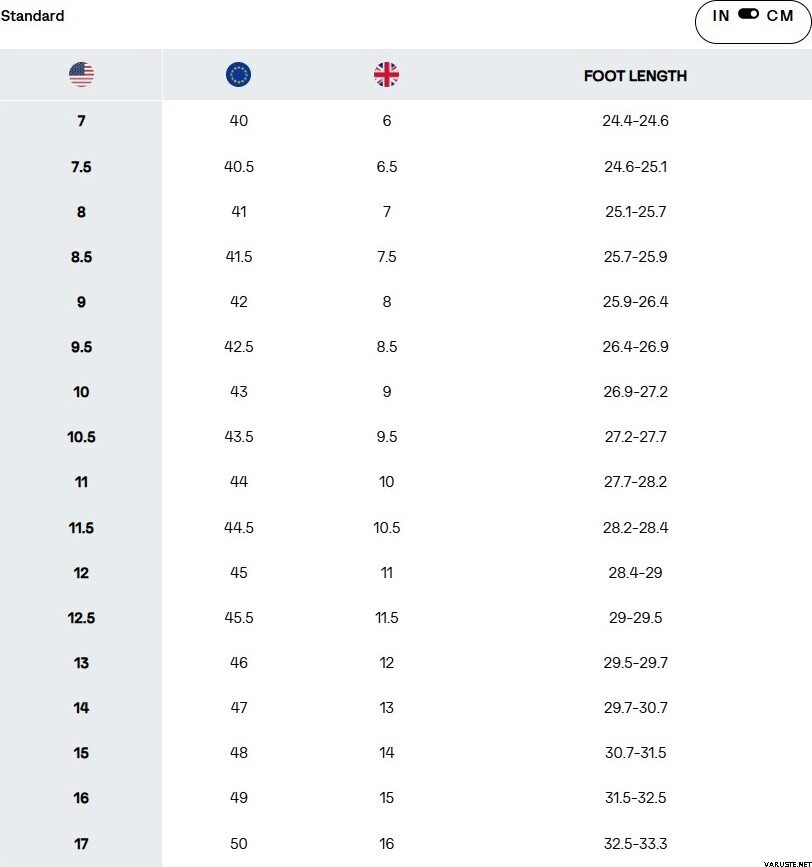Viewport: 812px width, 867px height.
Task: Click UK size 9.5 cell
Action: 386,437
